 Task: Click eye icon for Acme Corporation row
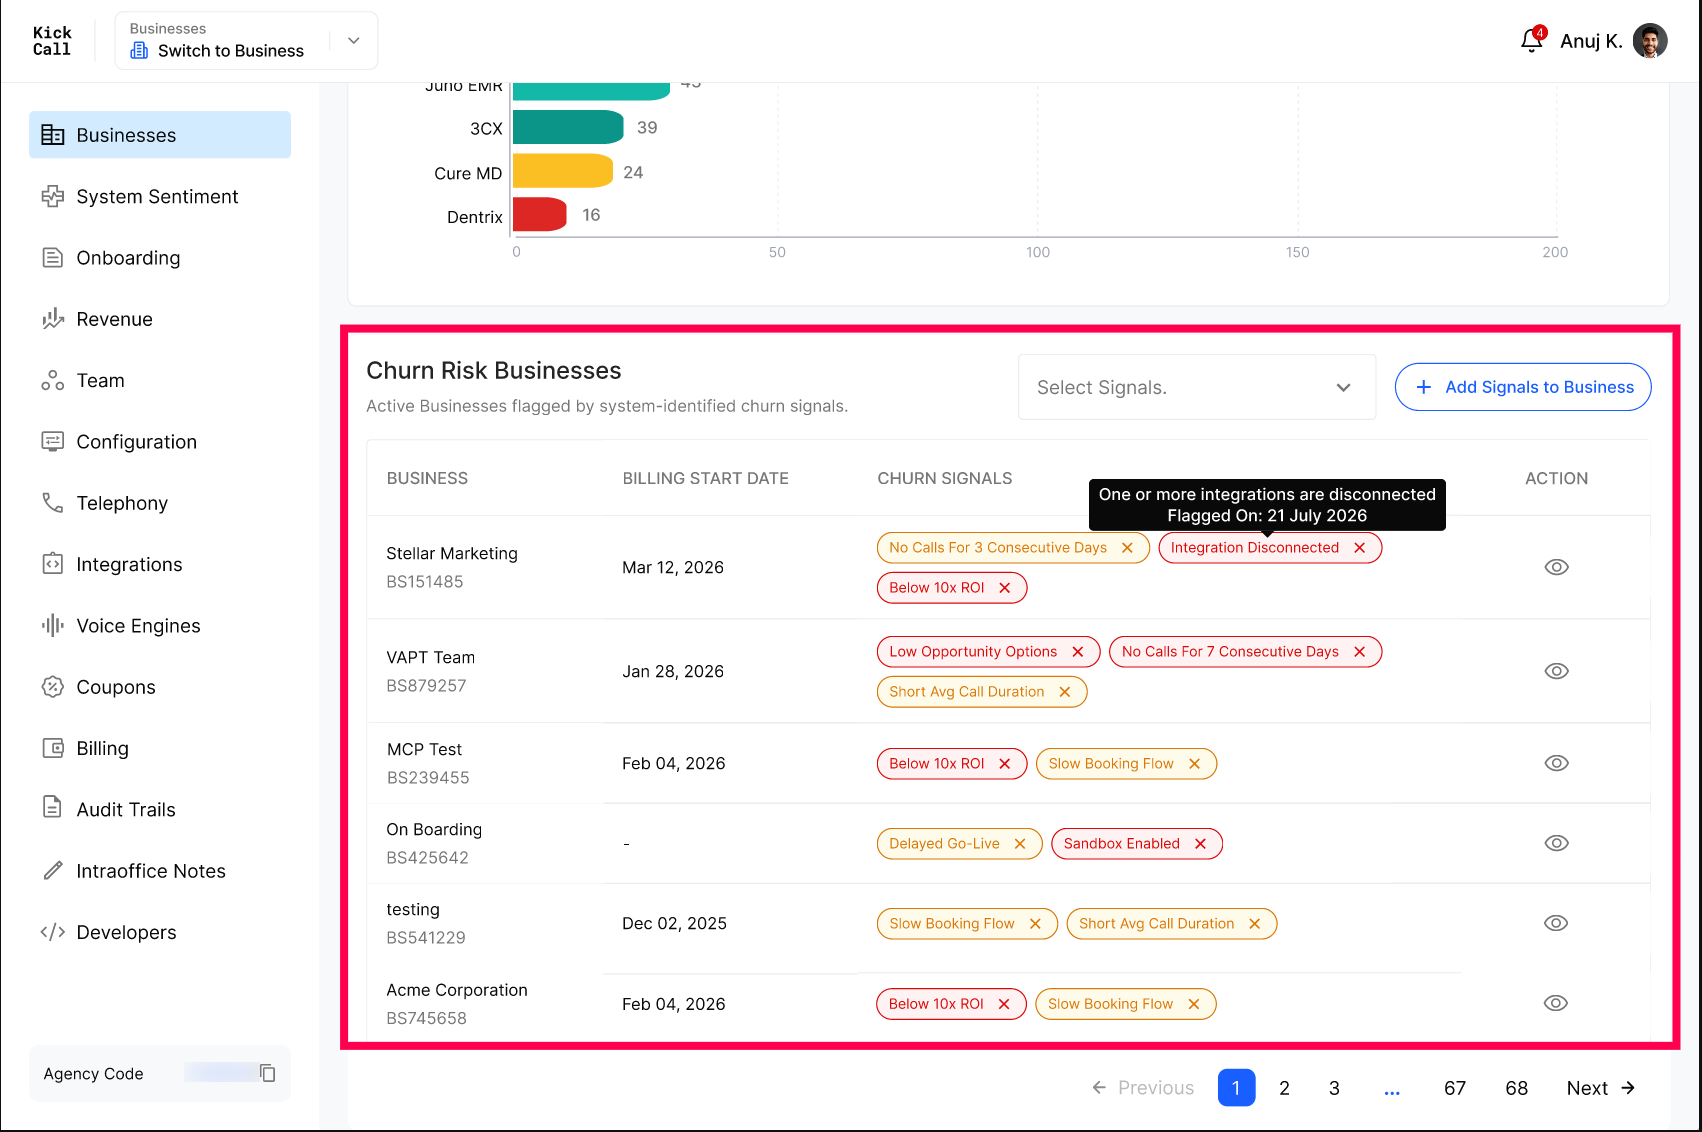coord(1556,1003)
